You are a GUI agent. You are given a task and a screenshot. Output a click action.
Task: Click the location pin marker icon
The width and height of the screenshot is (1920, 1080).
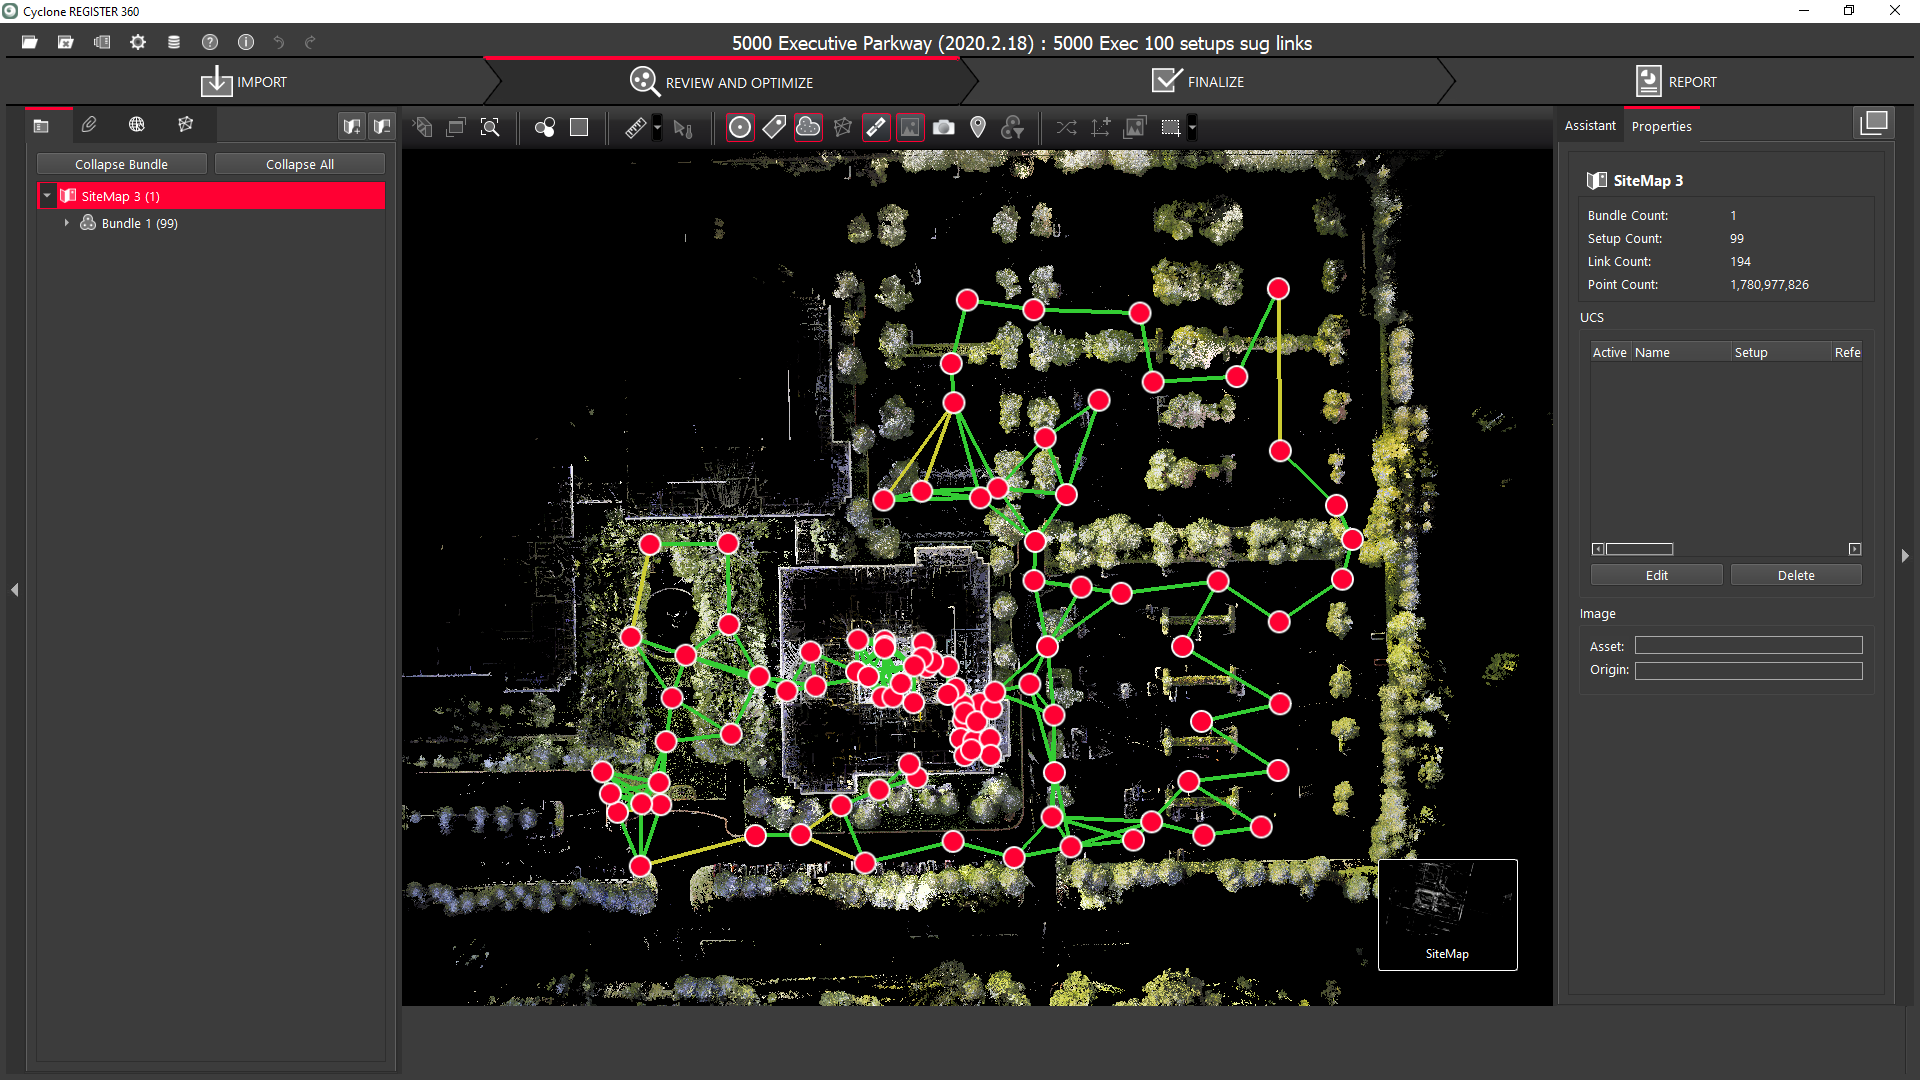click(978, 128)
